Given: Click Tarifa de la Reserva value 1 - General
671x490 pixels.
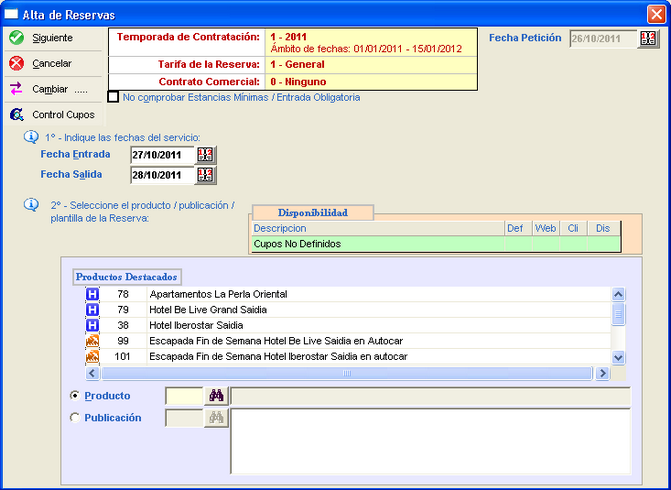Looking at the screenshot, I should (x=297, y=65).
